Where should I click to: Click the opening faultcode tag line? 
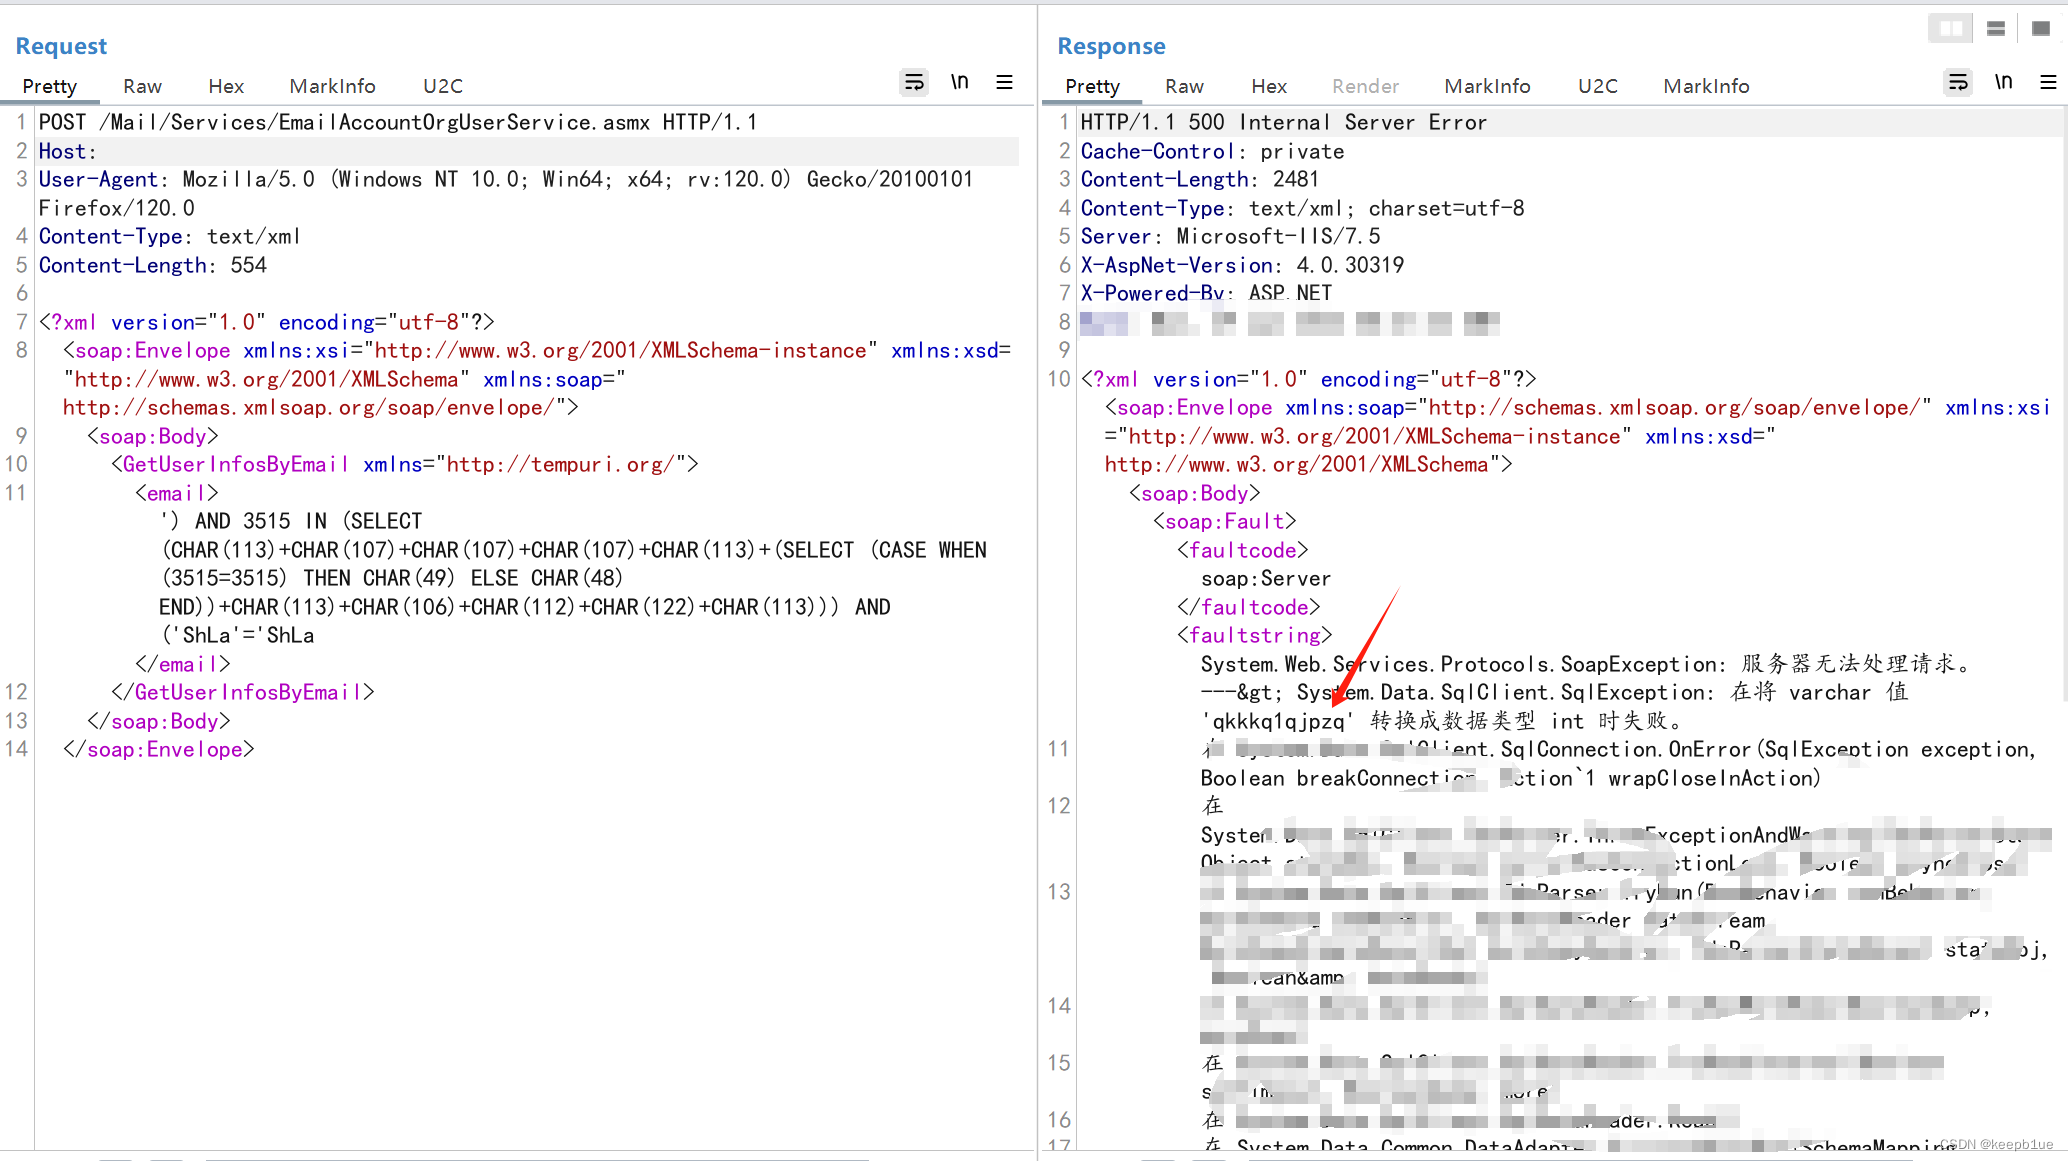click(1243, 551)
